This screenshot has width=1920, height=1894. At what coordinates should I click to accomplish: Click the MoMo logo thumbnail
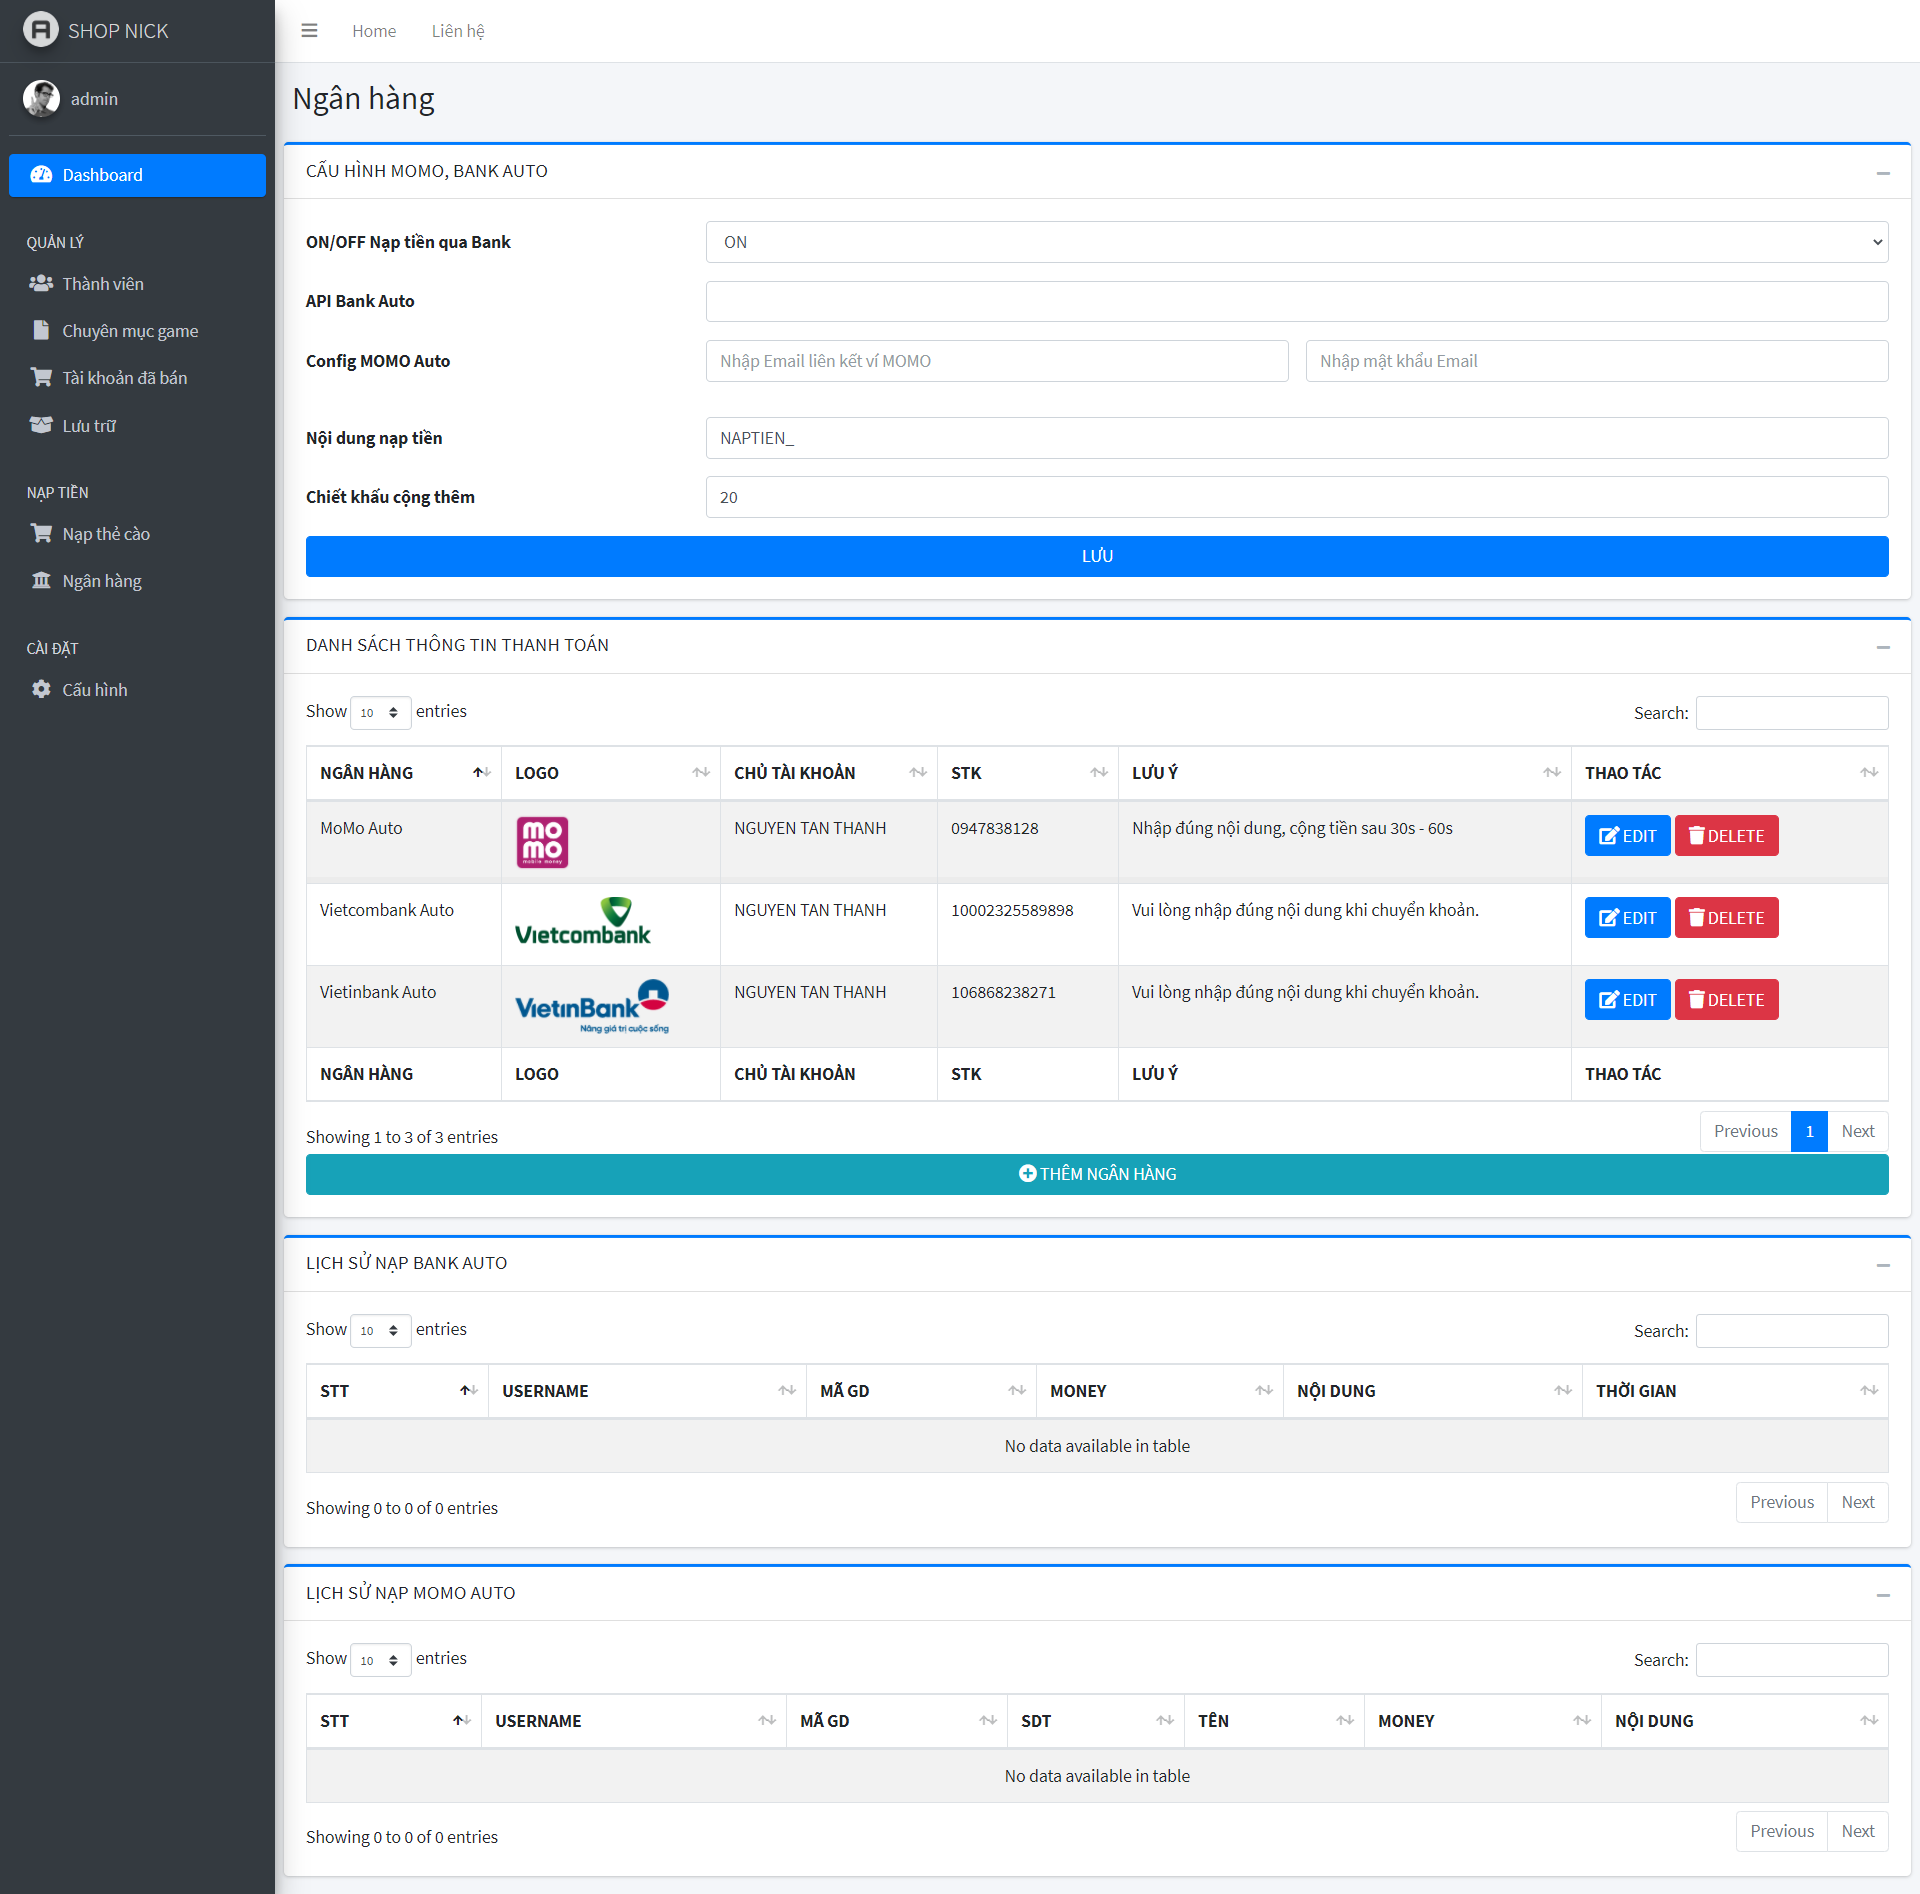(x=542, y=842)
